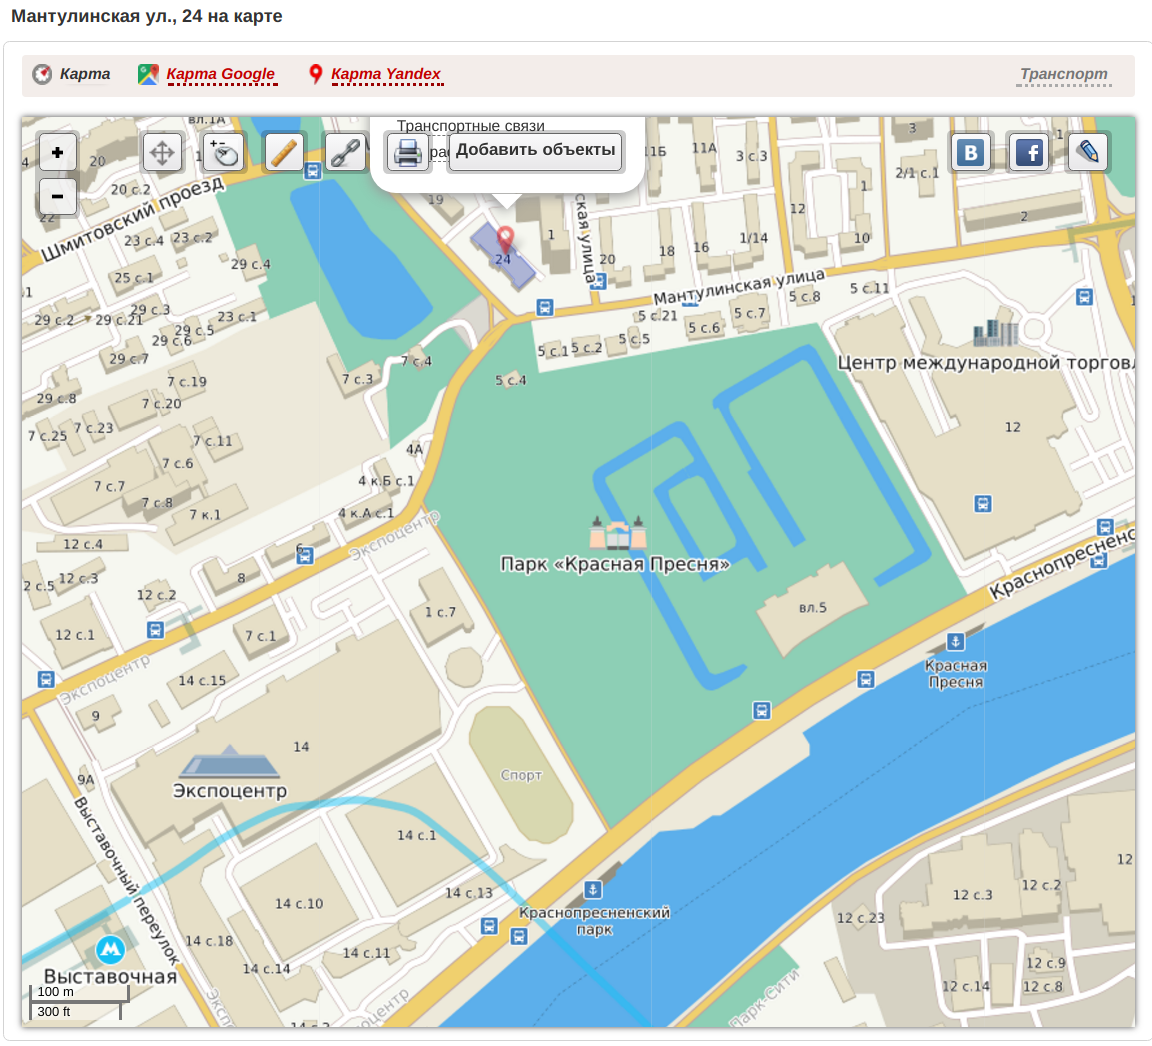Click the page heading Мантулинская ул., 24

pos(146,16)
